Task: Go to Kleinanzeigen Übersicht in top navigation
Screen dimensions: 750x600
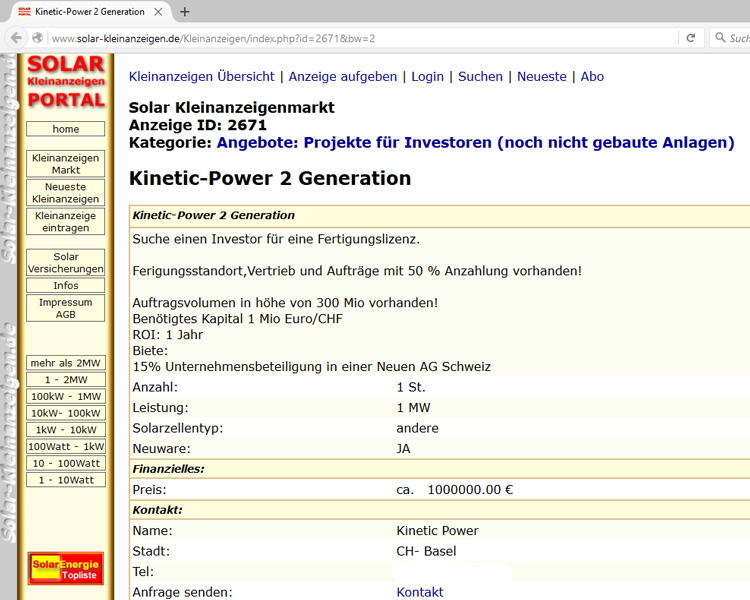Action: pos(201,76)
